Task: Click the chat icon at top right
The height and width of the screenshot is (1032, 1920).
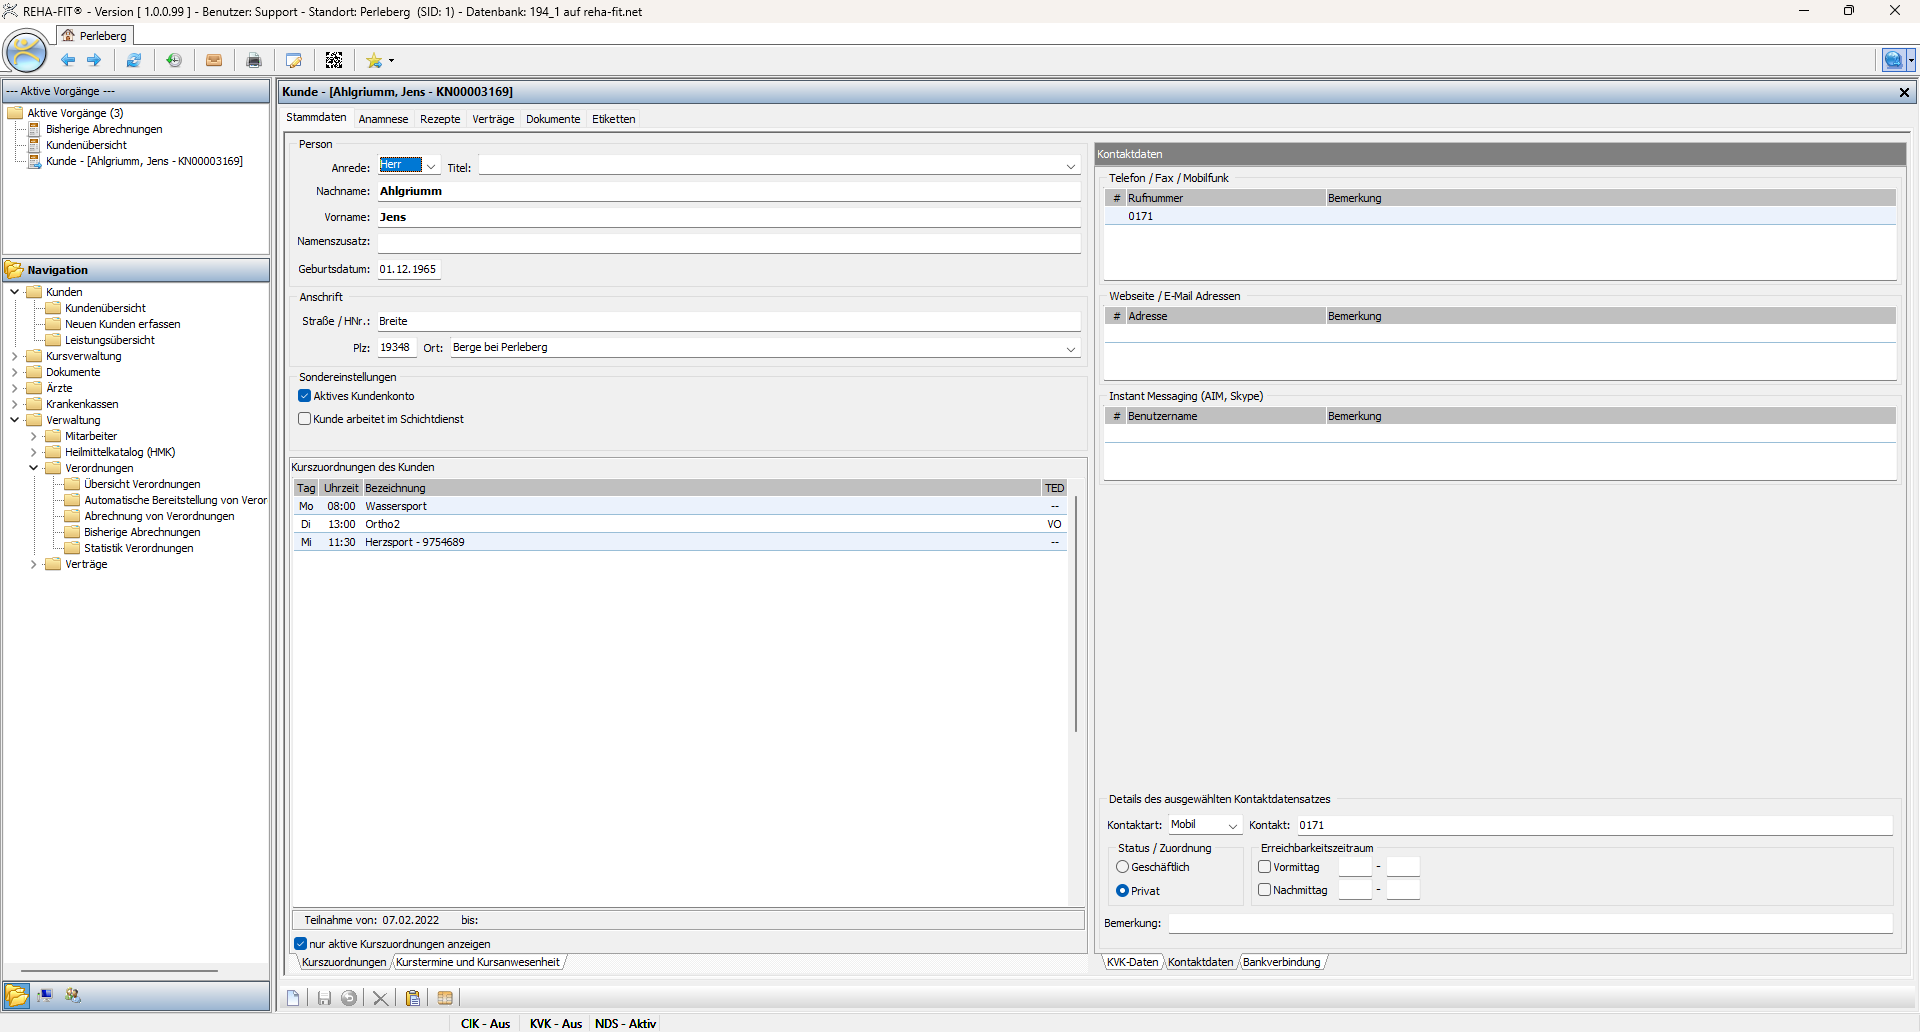Action: click(1893, 60)
